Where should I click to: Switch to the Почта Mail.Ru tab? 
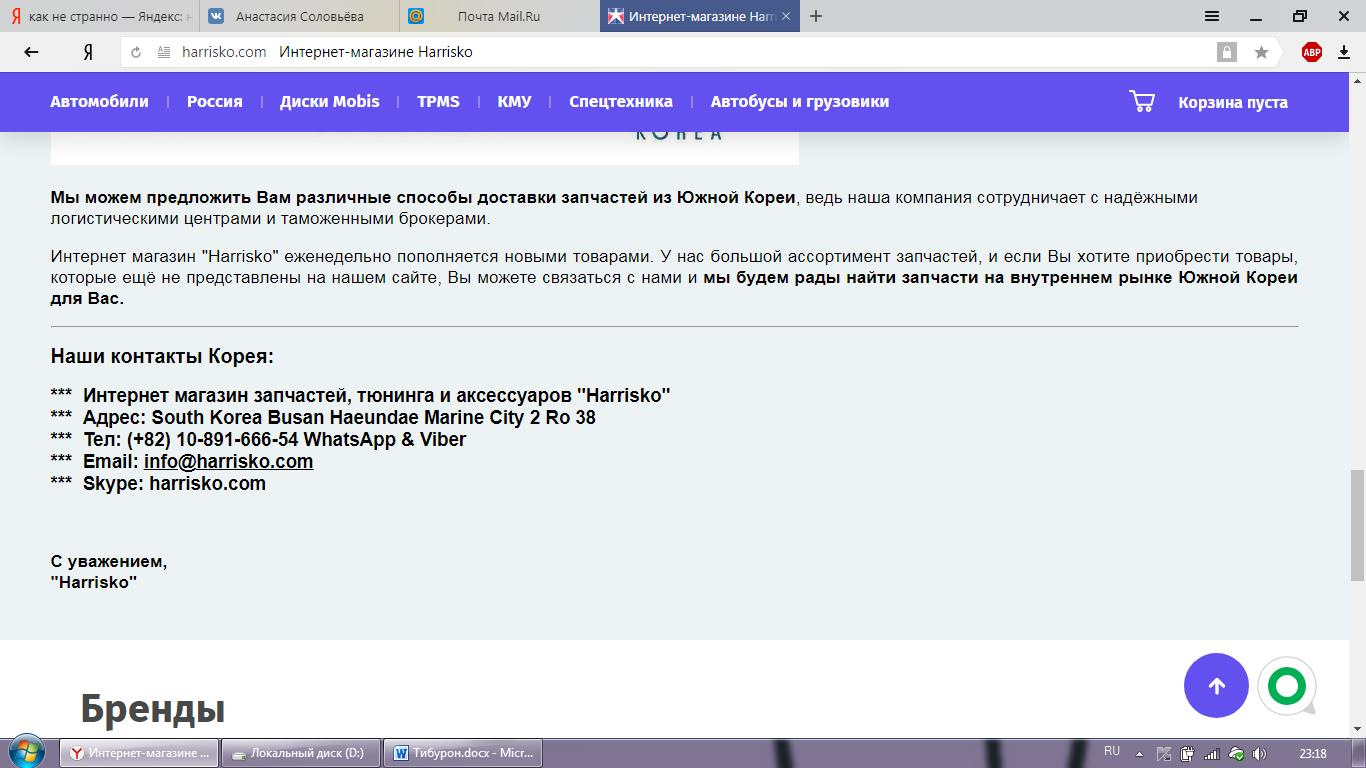[x=499, y=16]
